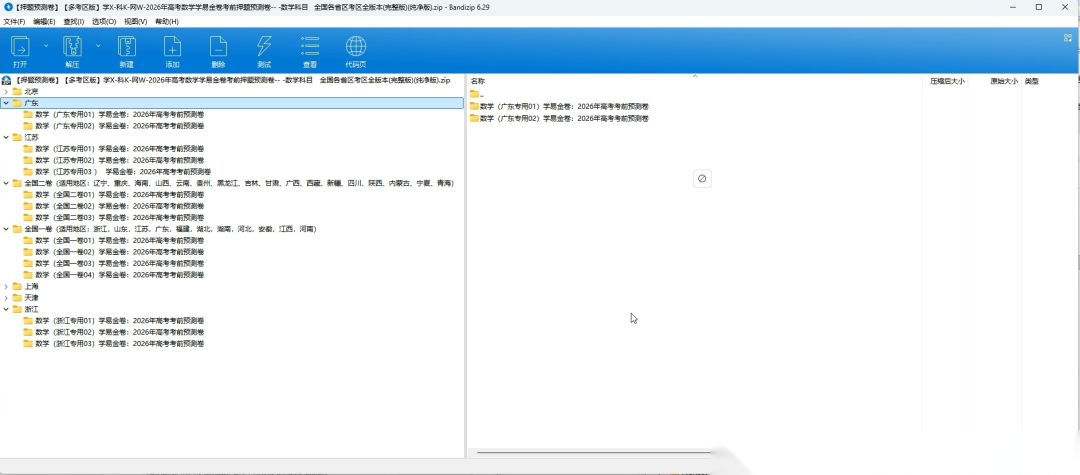
Task: Sort by the 原始大小 column header
Action: [1003, 81]
